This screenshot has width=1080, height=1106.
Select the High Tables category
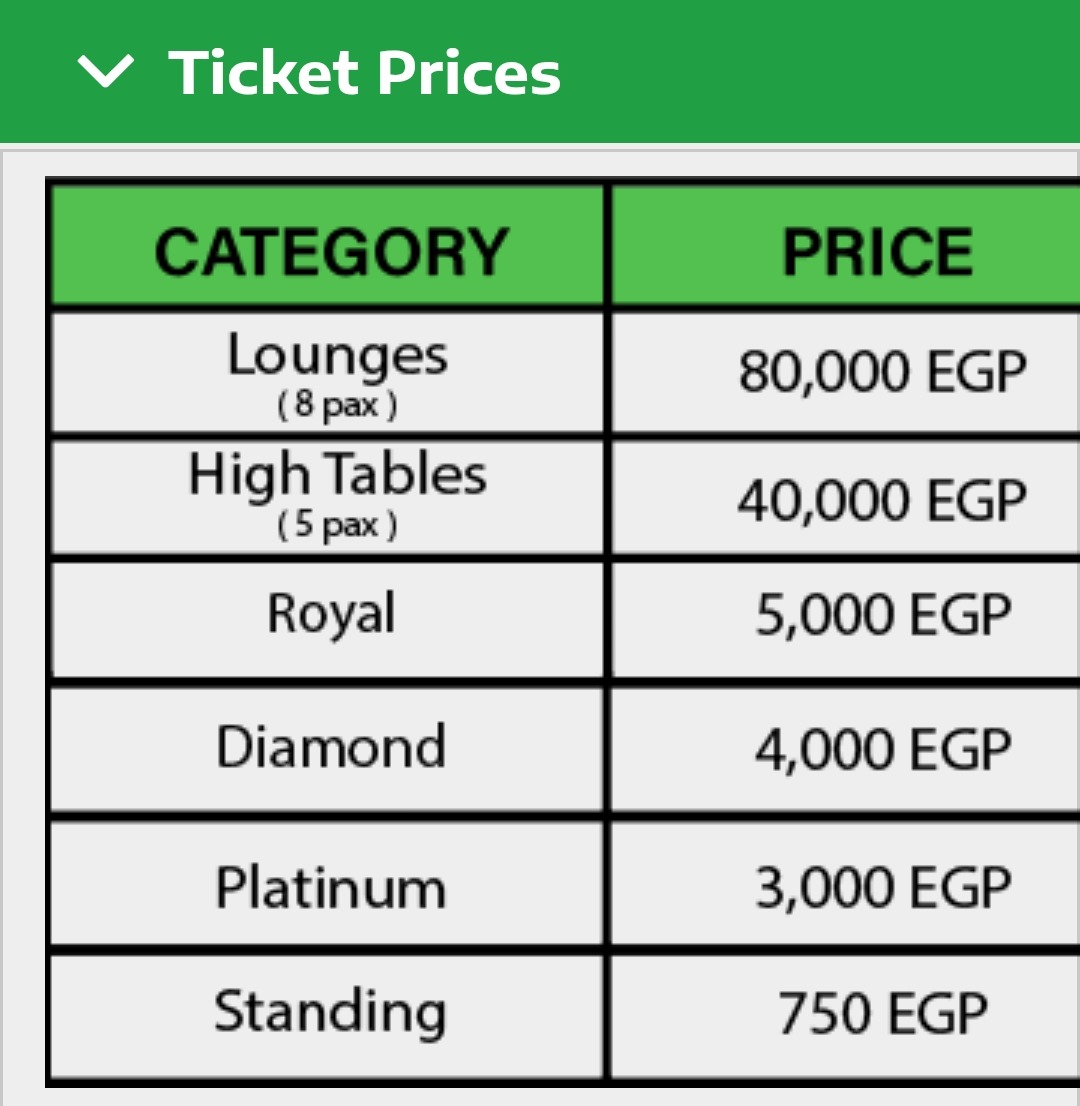[337, 475]
